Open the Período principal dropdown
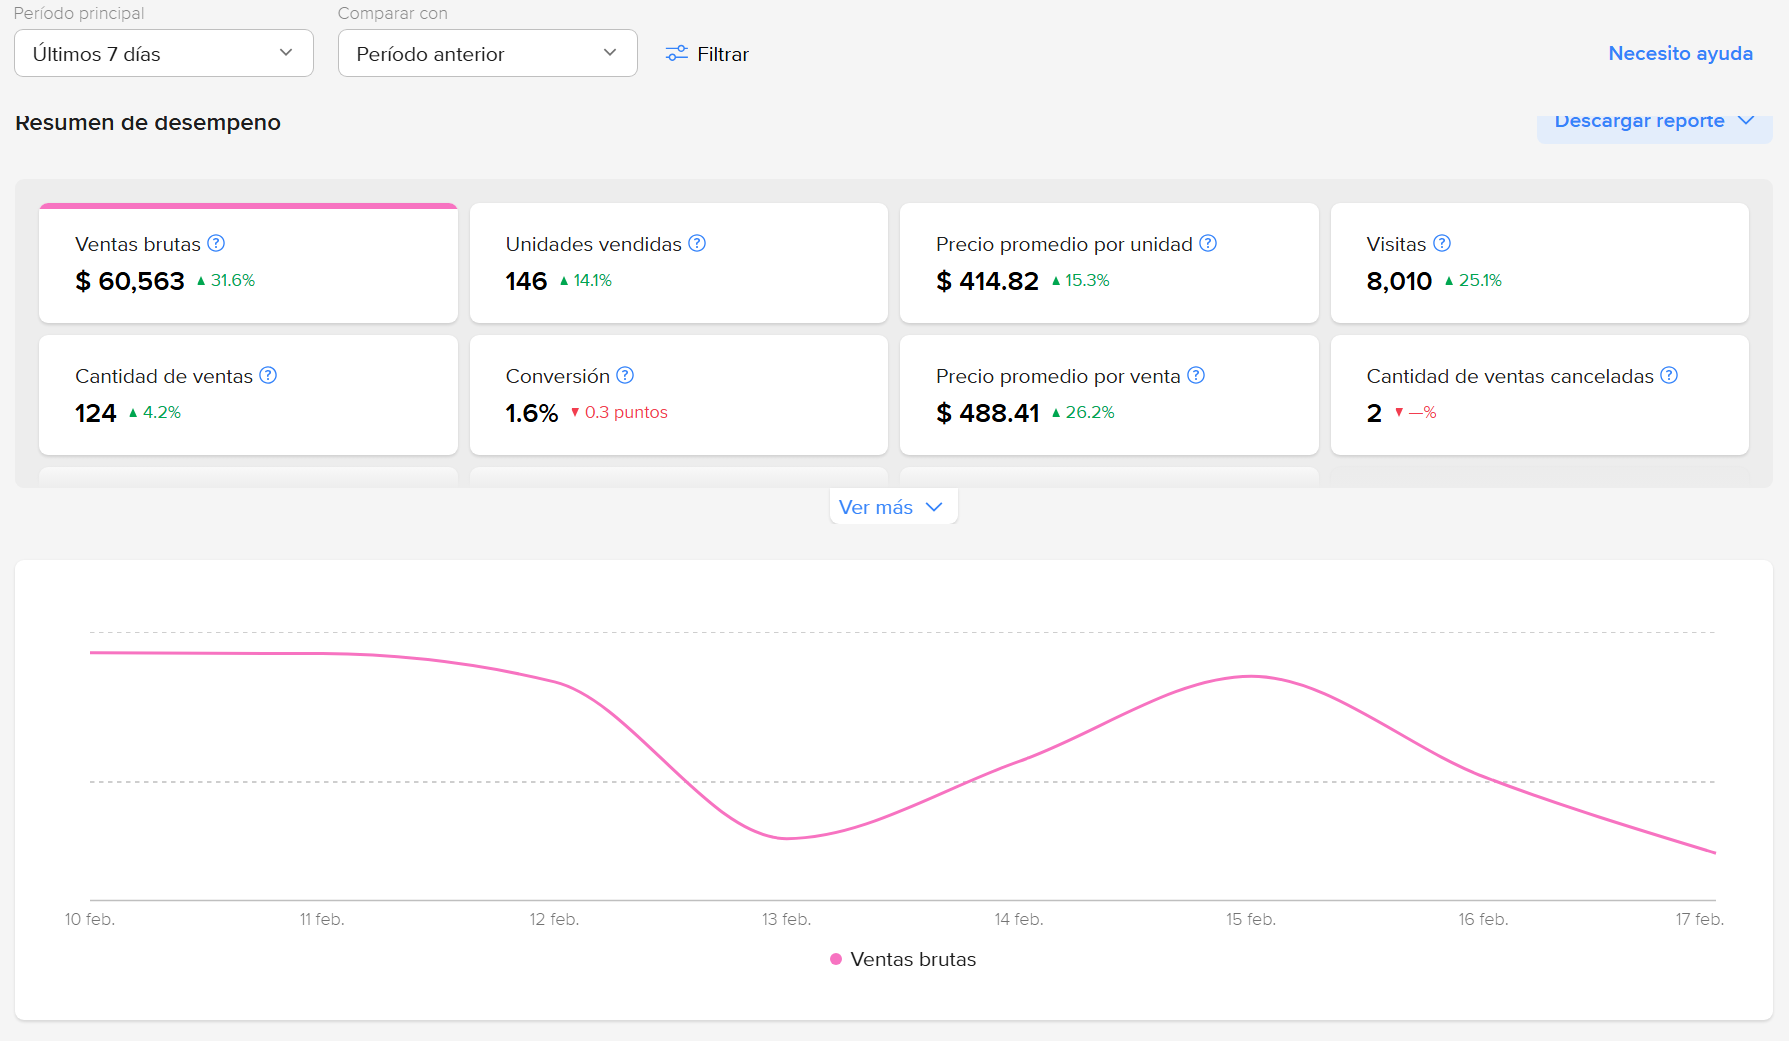Screen dimensions: 1789x1041 (163, 53)
